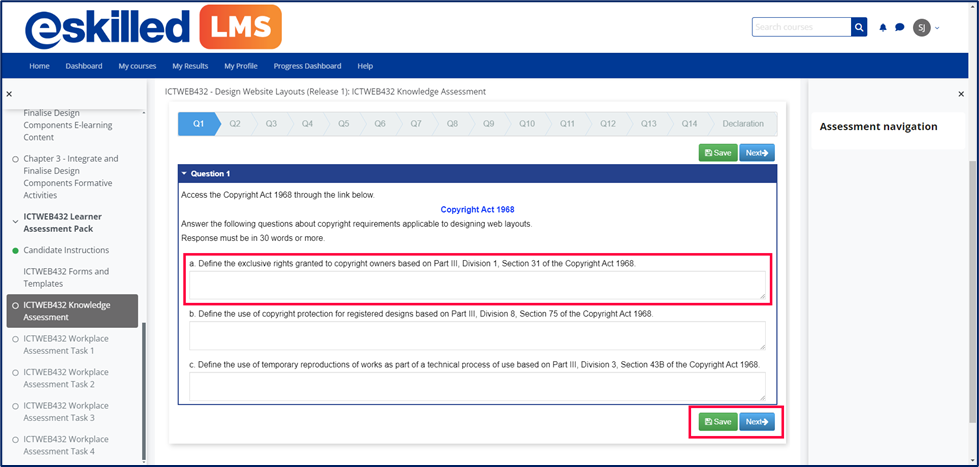The image size is (979, 467).
Task: Jump to Q2 step tab
Action: pos(235,124)
